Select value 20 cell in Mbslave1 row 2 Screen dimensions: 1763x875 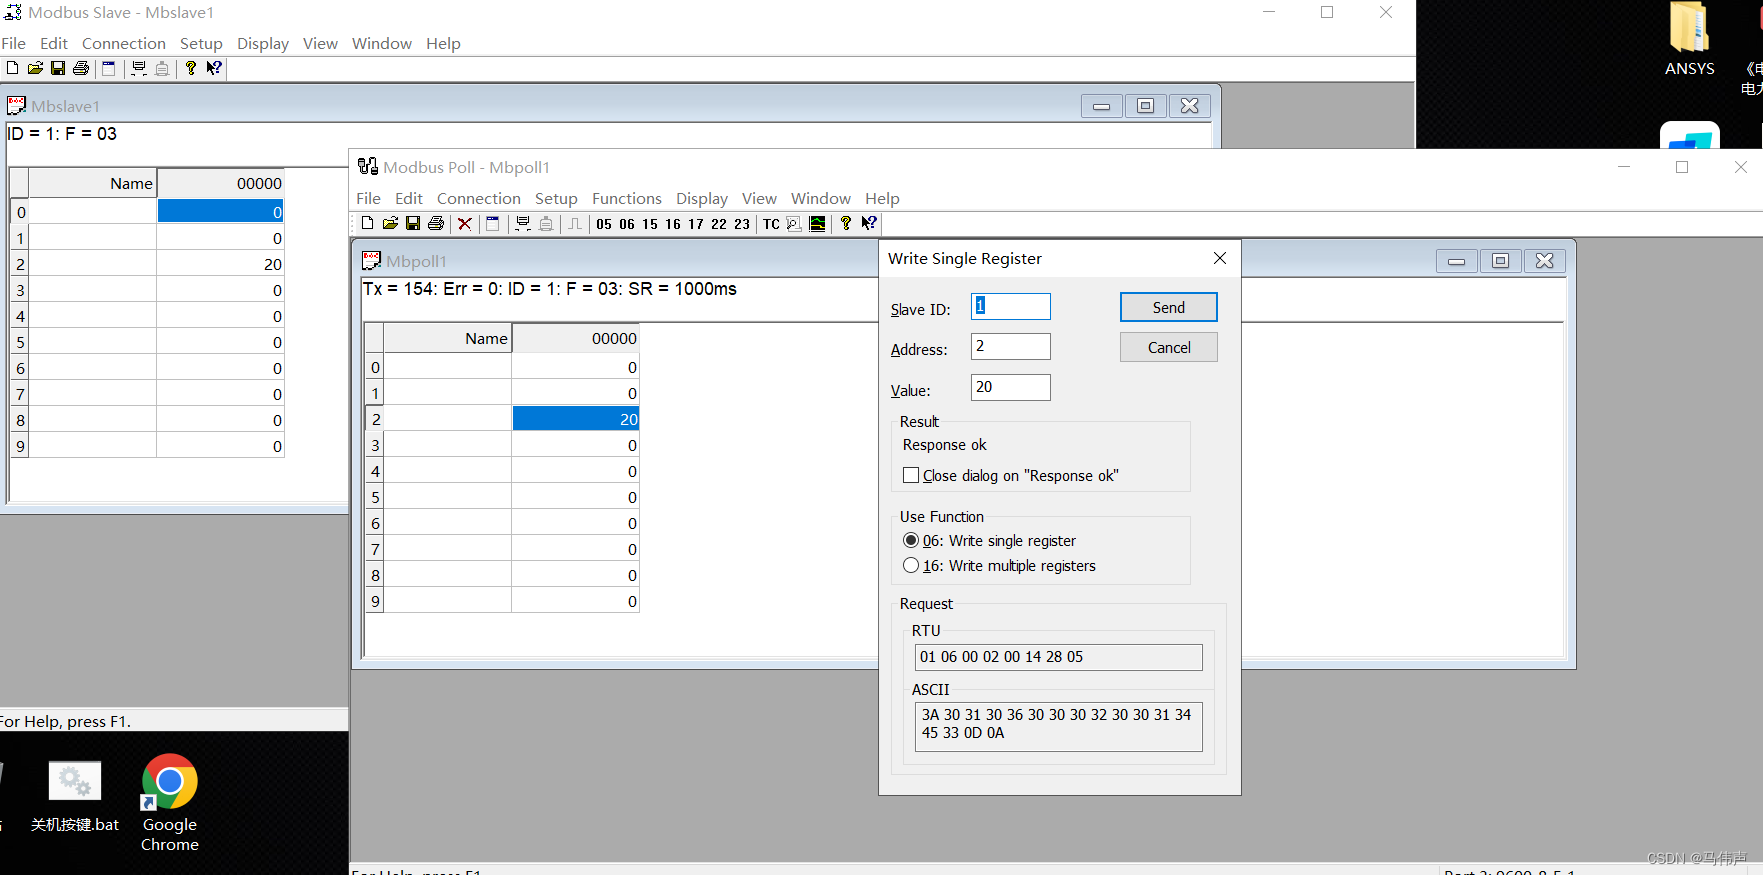[220, 264]
